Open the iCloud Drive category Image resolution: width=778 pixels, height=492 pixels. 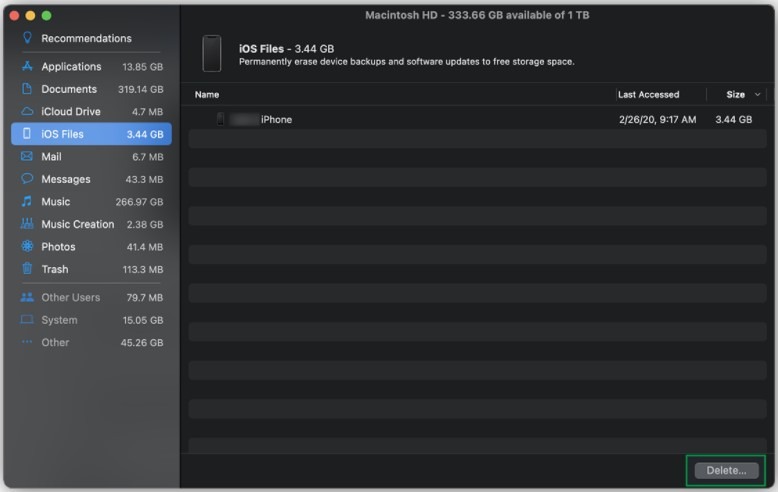click(70, 112)
